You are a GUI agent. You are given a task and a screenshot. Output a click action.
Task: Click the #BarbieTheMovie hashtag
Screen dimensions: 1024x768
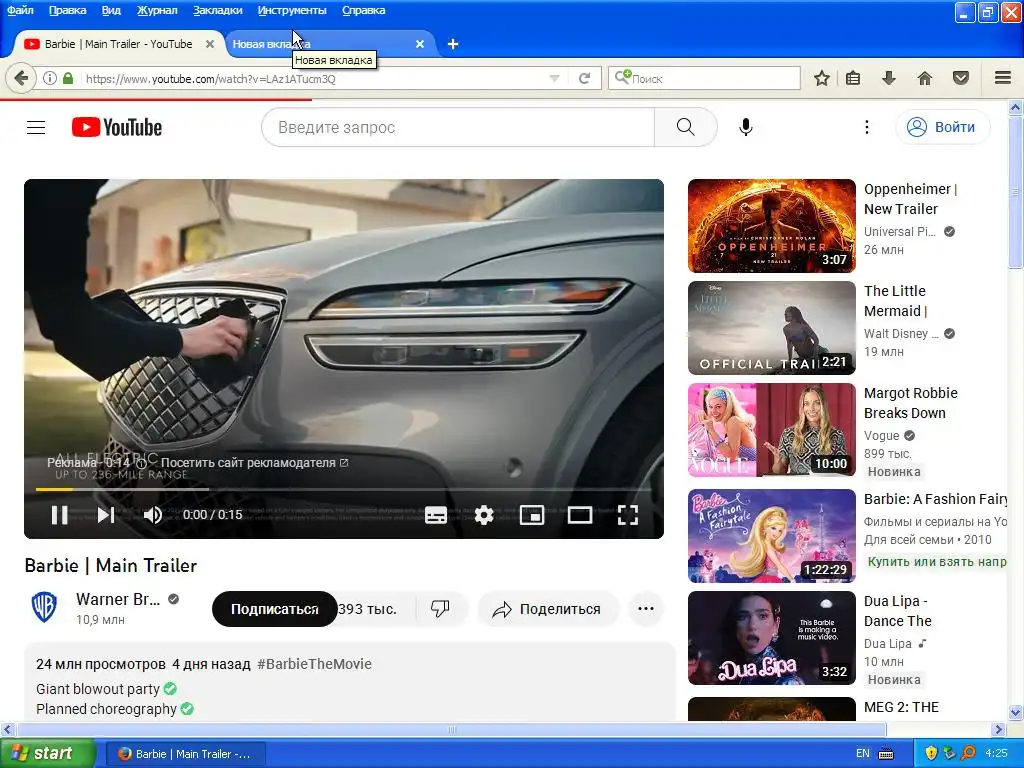click(314, 664)
